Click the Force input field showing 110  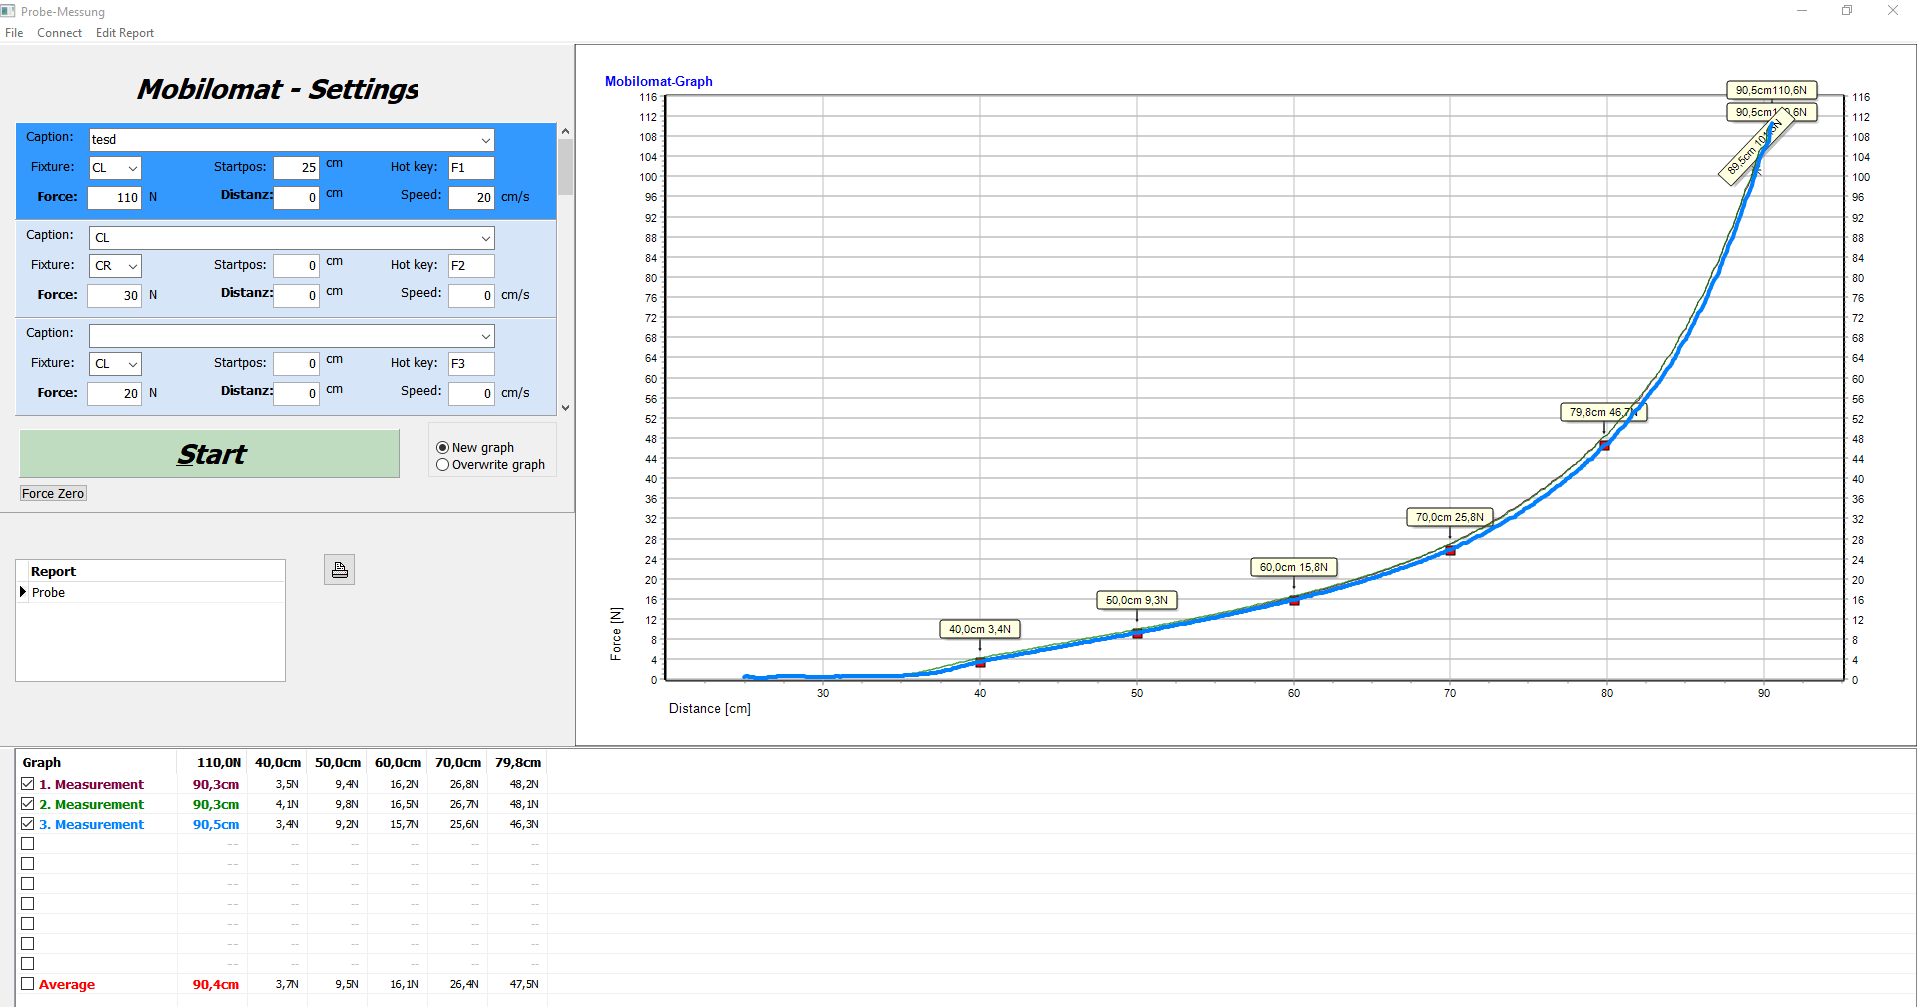tap(114, 198)
